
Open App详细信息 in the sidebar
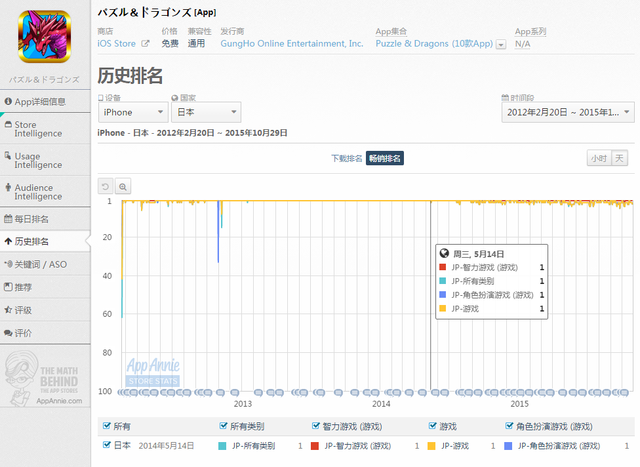click(x=45, y=102)
